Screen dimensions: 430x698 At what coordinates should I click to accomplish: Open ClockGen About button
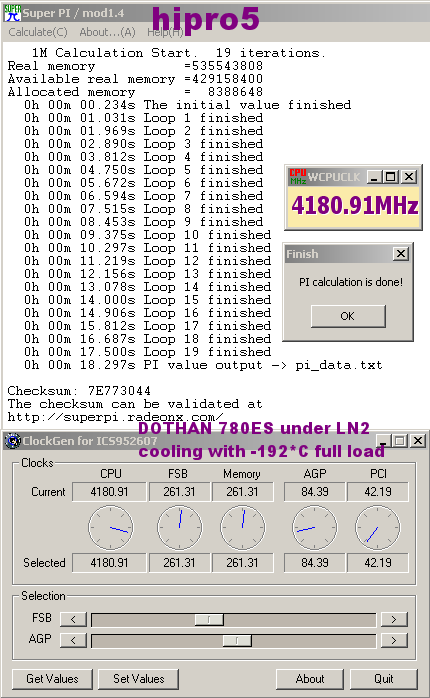[x=310, y=679]
